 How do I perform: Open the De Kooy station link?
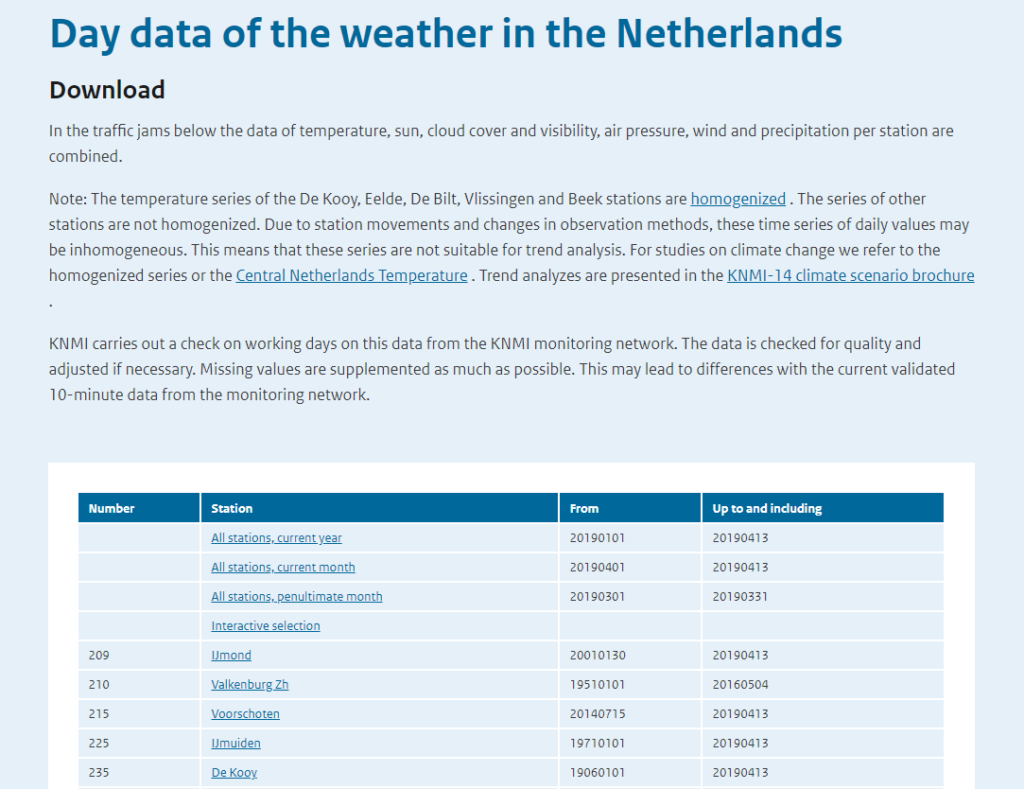[x=234, y=773]
